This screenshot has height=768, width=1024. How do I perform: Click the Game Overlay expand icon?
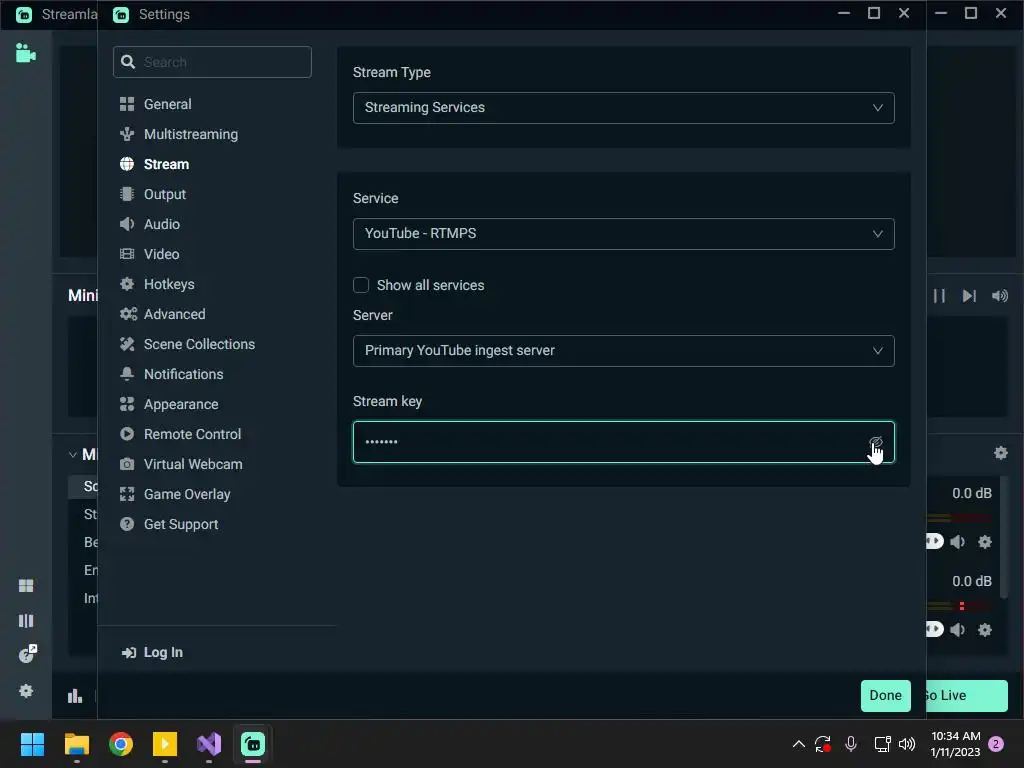point(127,495)
